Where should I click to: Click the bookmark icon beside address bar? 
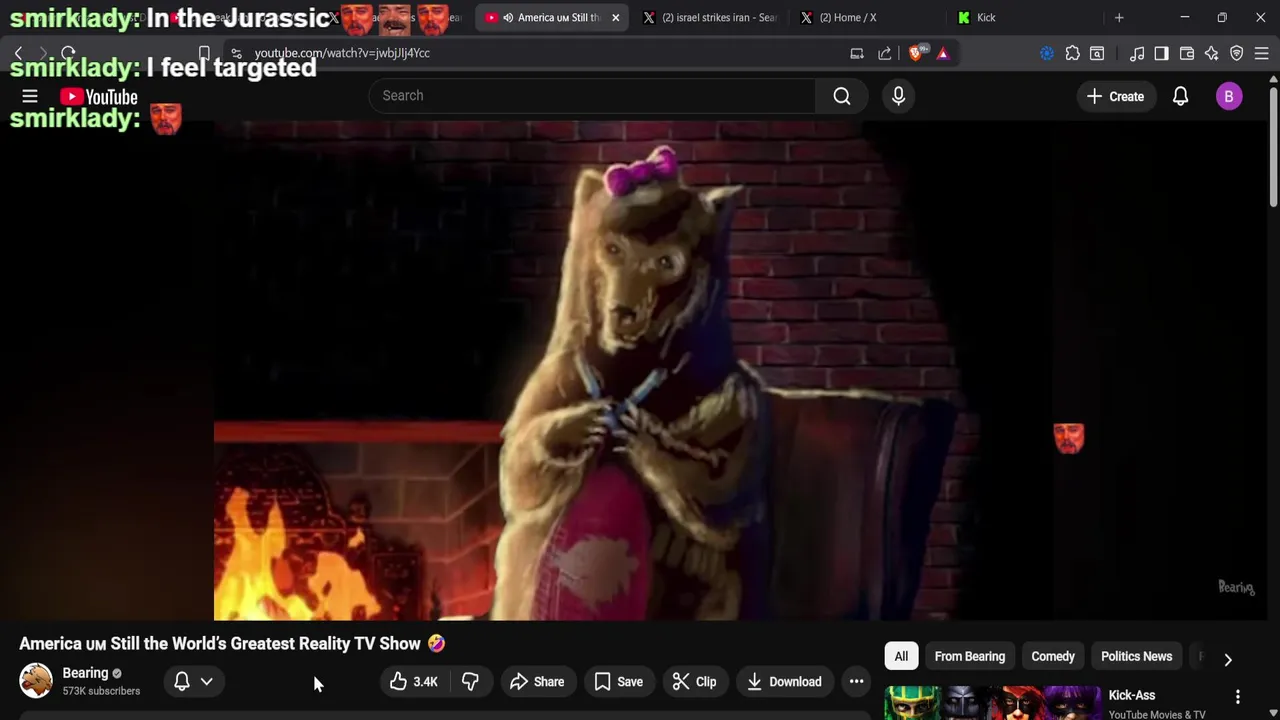click(x=204, y=53)
